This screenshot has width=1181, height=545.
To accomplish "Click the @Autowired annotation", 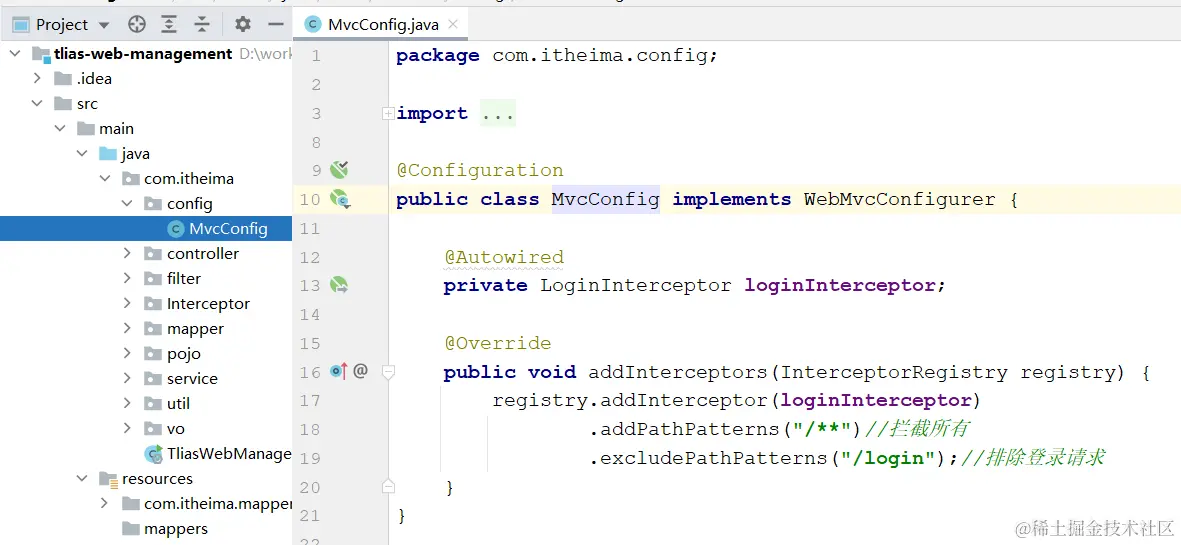I will (x=504, y=257).
